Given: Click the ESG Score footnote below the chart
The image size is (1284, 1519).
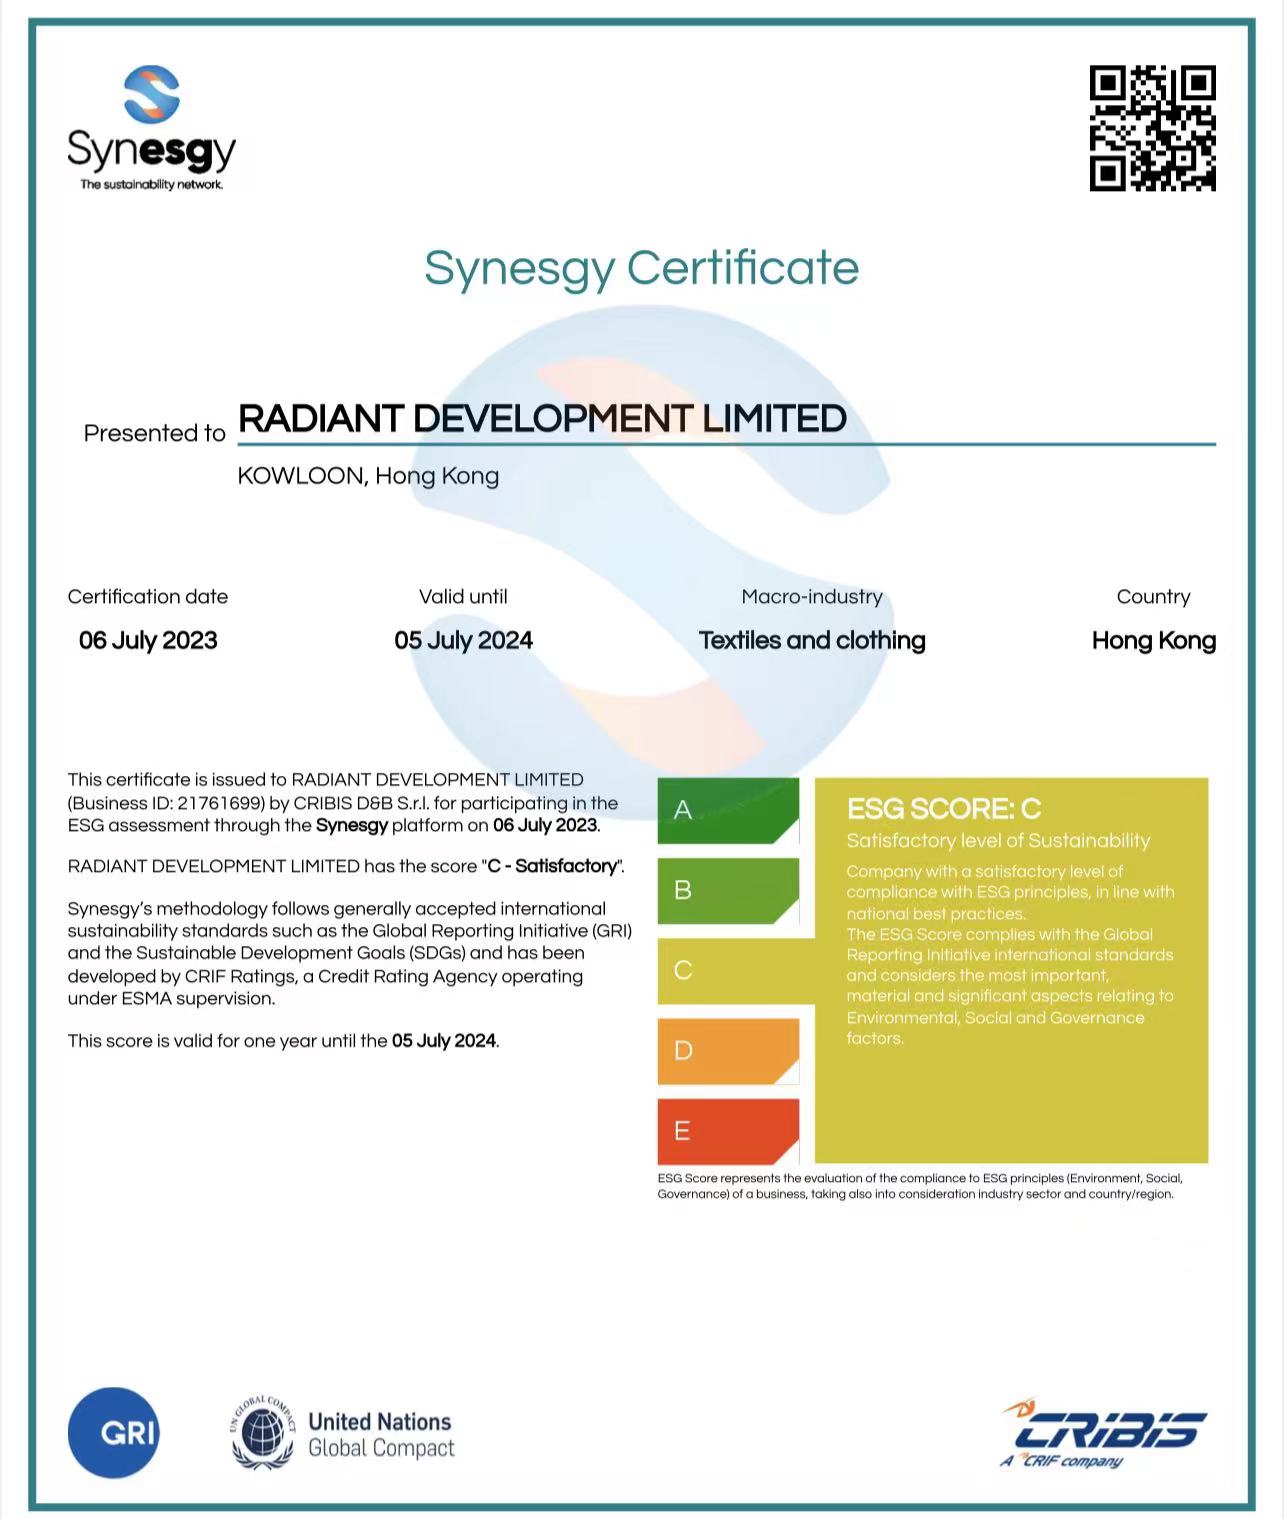Looking at the screenshot, I should click(920, 1186).
